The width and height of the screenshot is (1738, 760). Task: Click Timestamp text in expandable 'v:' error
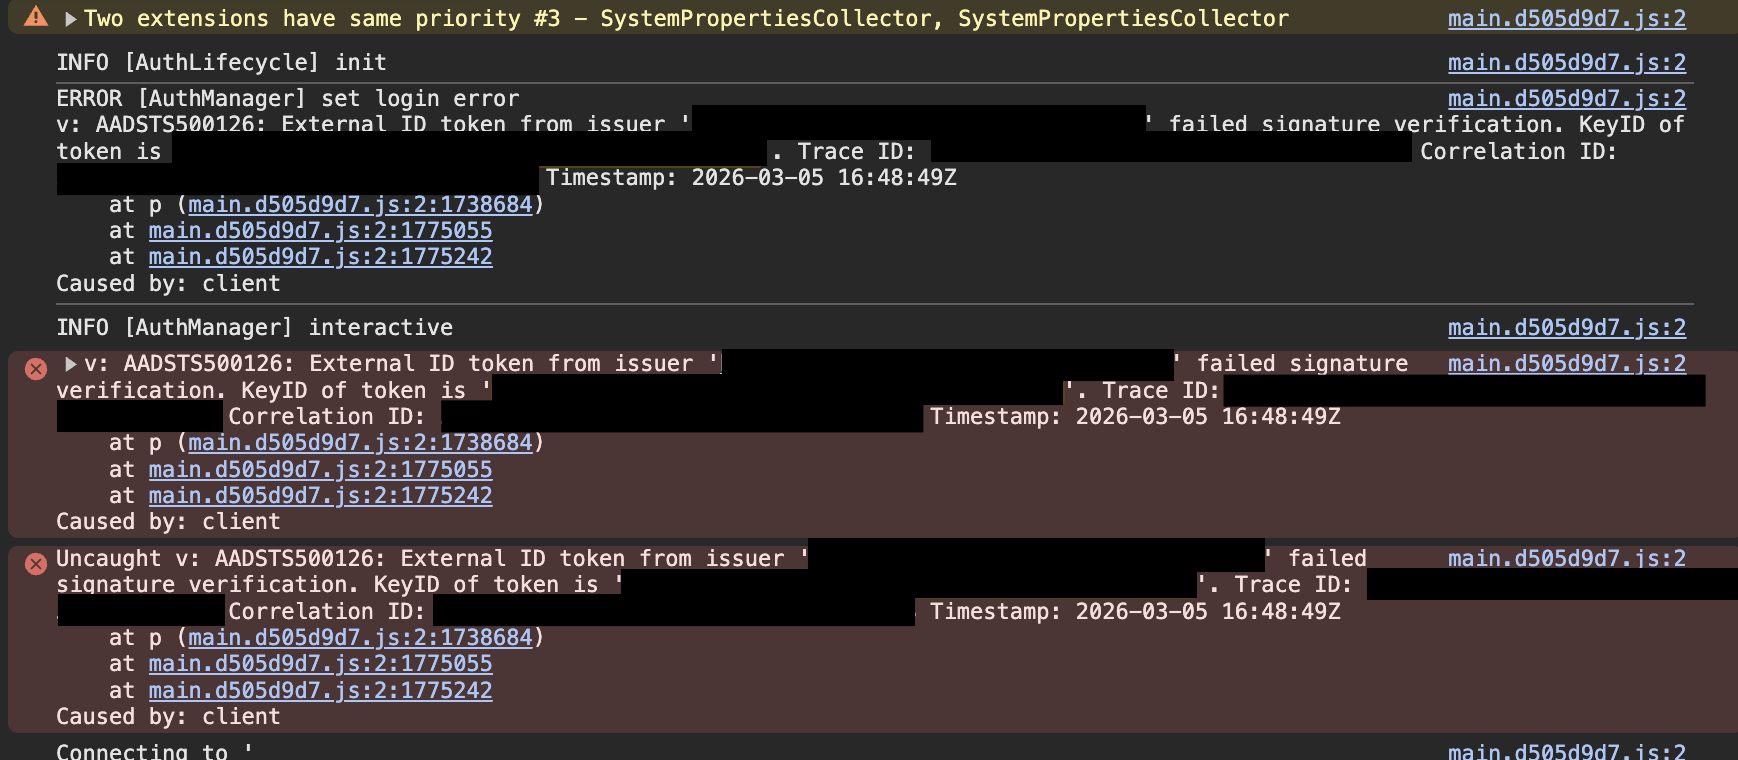click(x=1135, y=417)
